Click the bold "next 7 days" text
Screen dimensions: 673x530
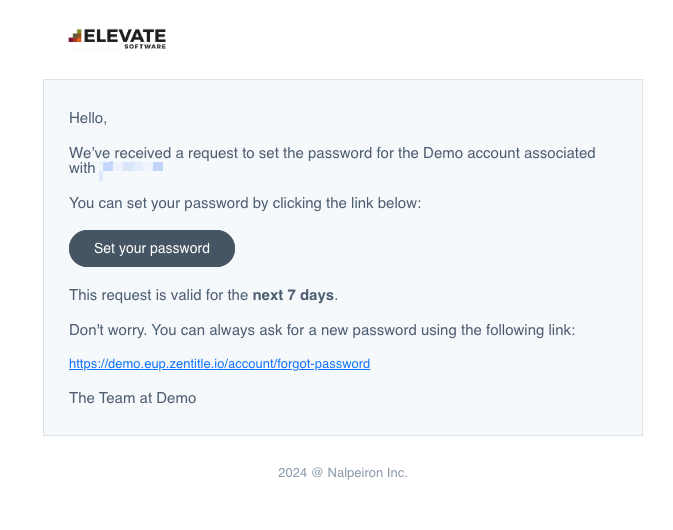(x=293, y=295)
